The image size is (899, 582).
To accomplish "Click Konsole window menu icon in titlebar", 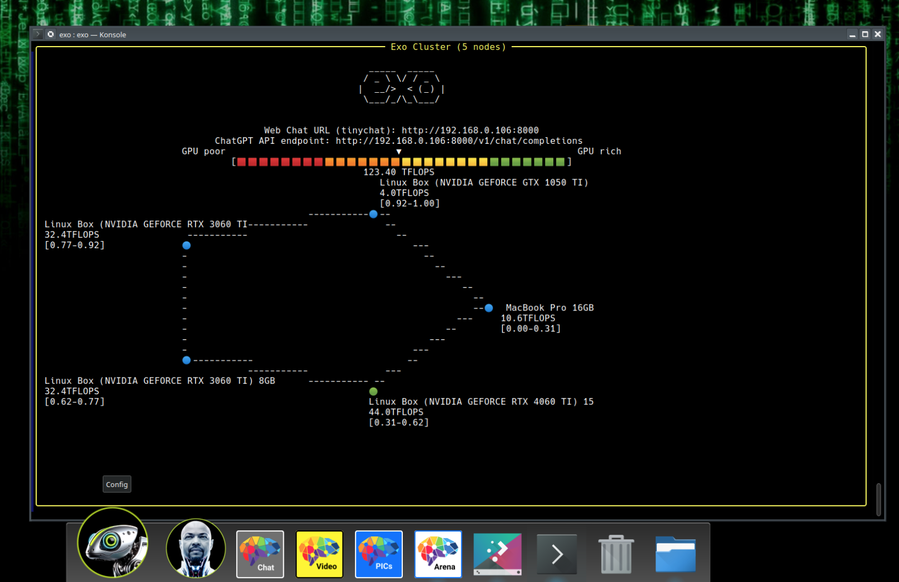I will coord(38,34).
